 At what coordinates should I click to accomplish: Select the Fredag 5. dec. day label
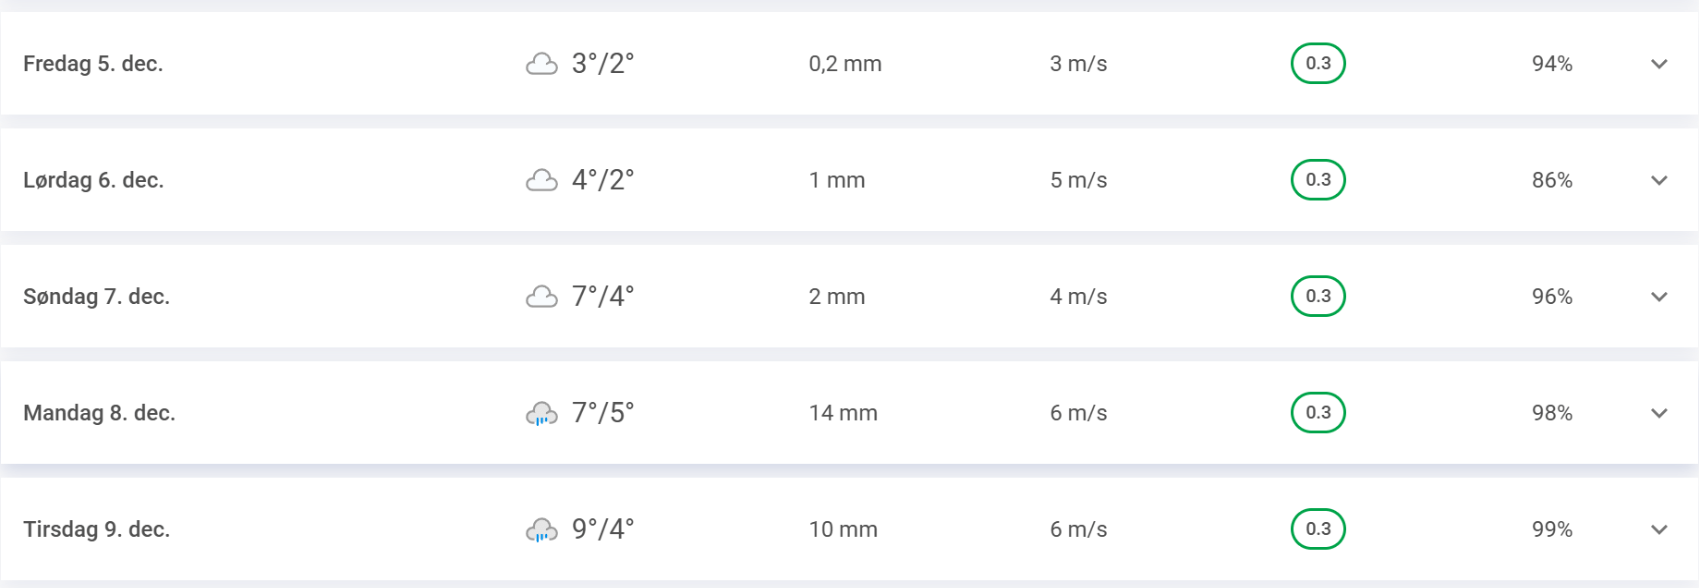(93, 64)
